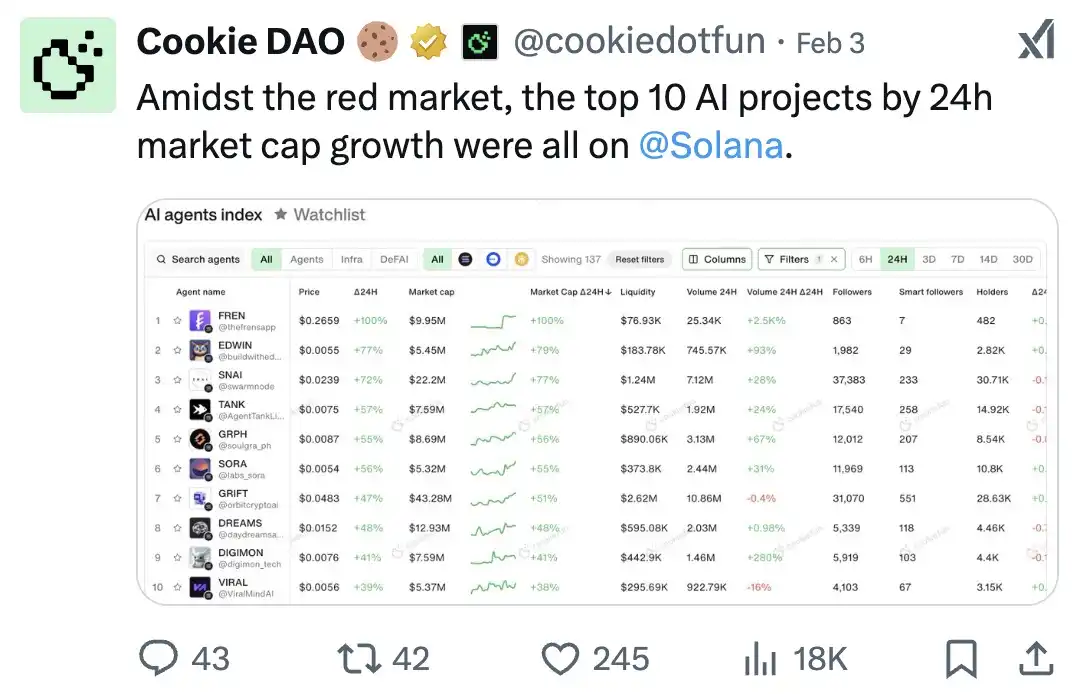Viewport: 1080px width, 694px height.
Task: Share the tweet via share icon
Action: coord(1036,657)
